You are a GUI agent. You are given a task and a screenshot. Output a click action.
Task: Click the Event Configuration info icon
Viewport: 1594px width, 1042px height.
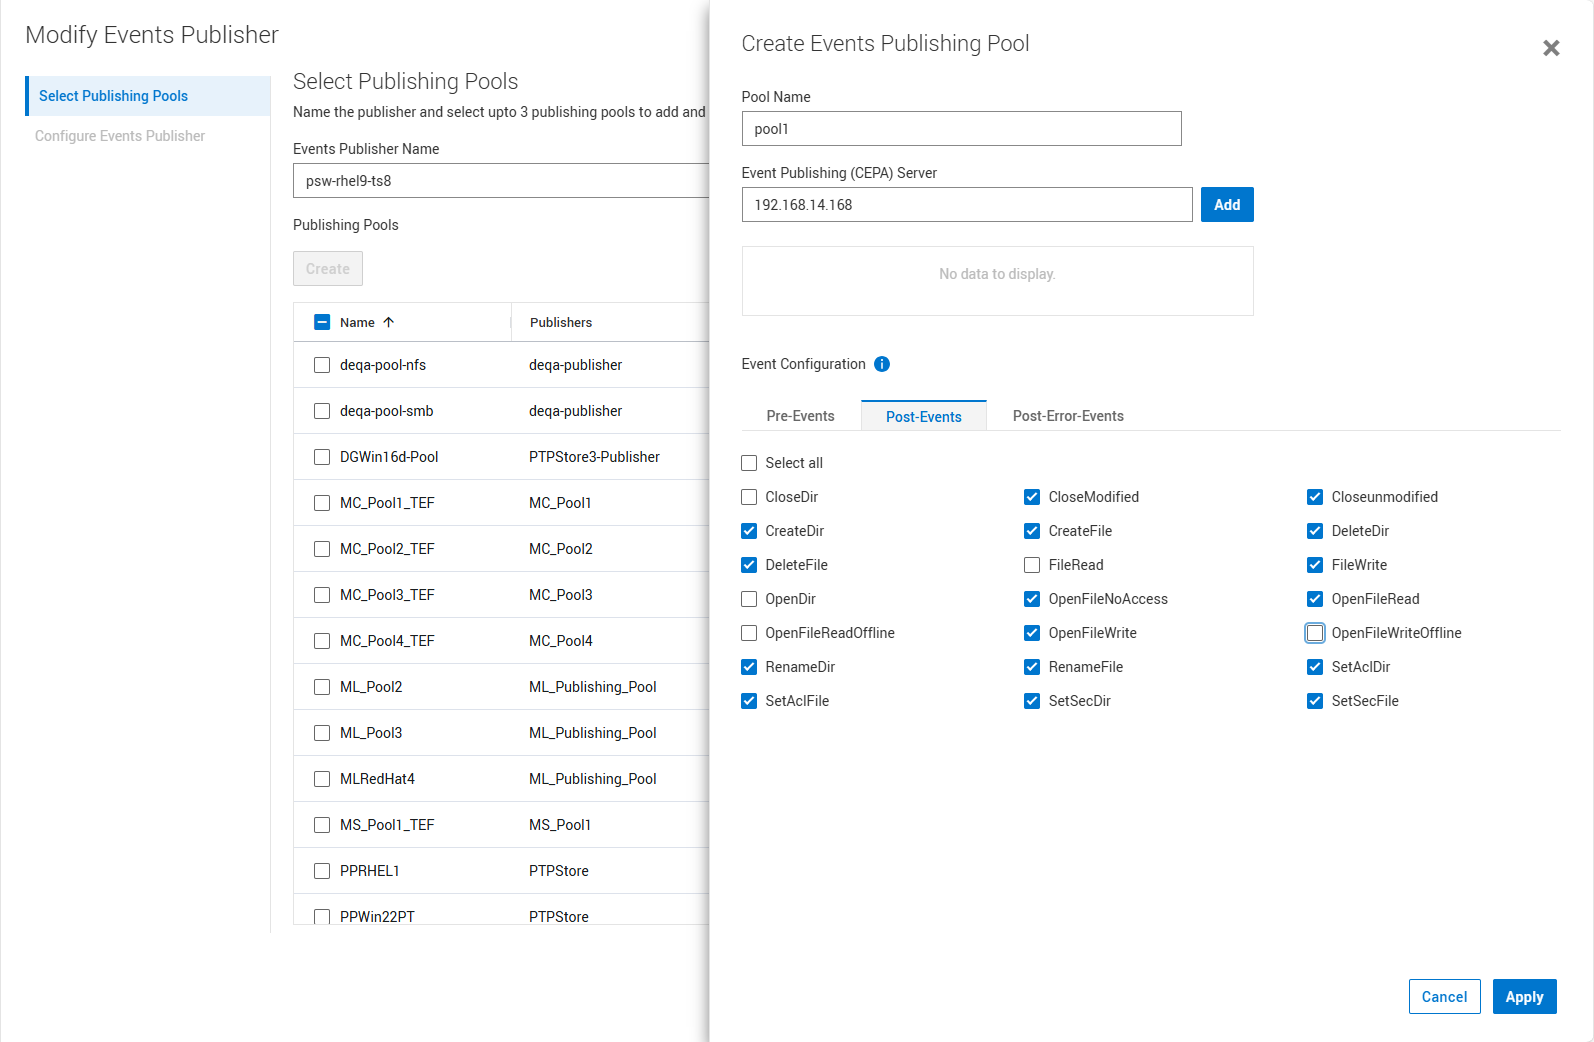tap(882, 364)
